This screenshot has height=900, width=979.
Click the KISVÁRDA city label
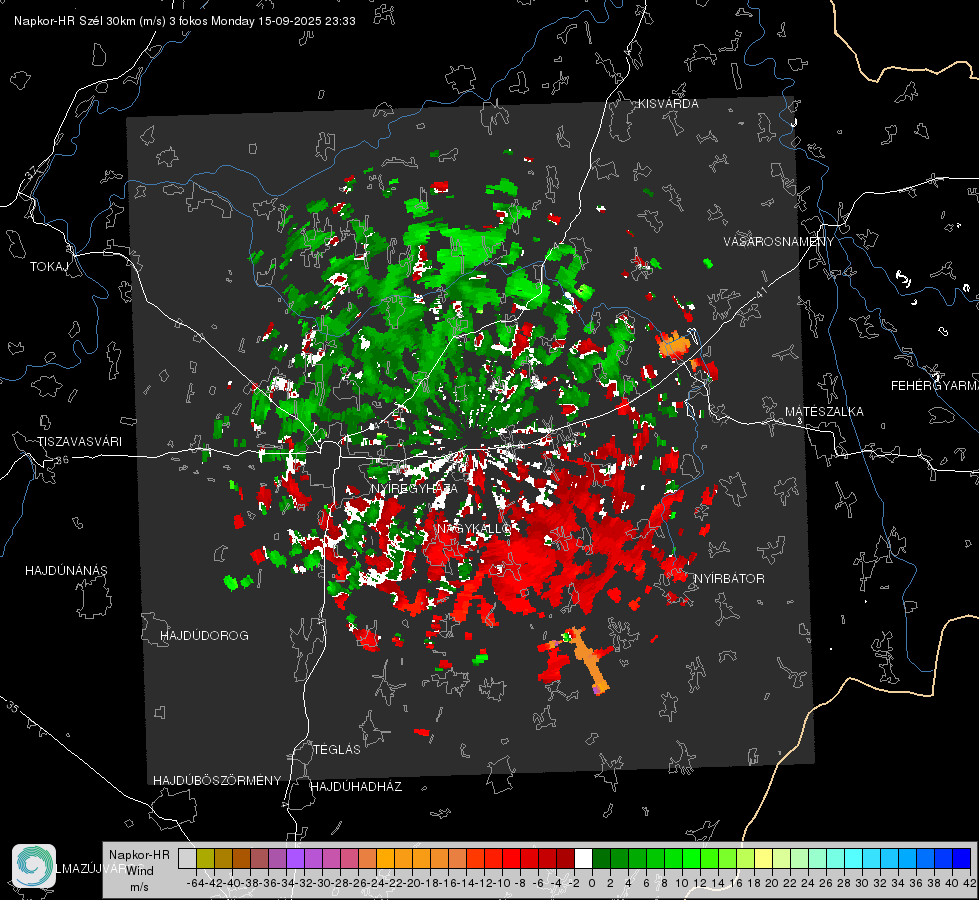point(668,104)
